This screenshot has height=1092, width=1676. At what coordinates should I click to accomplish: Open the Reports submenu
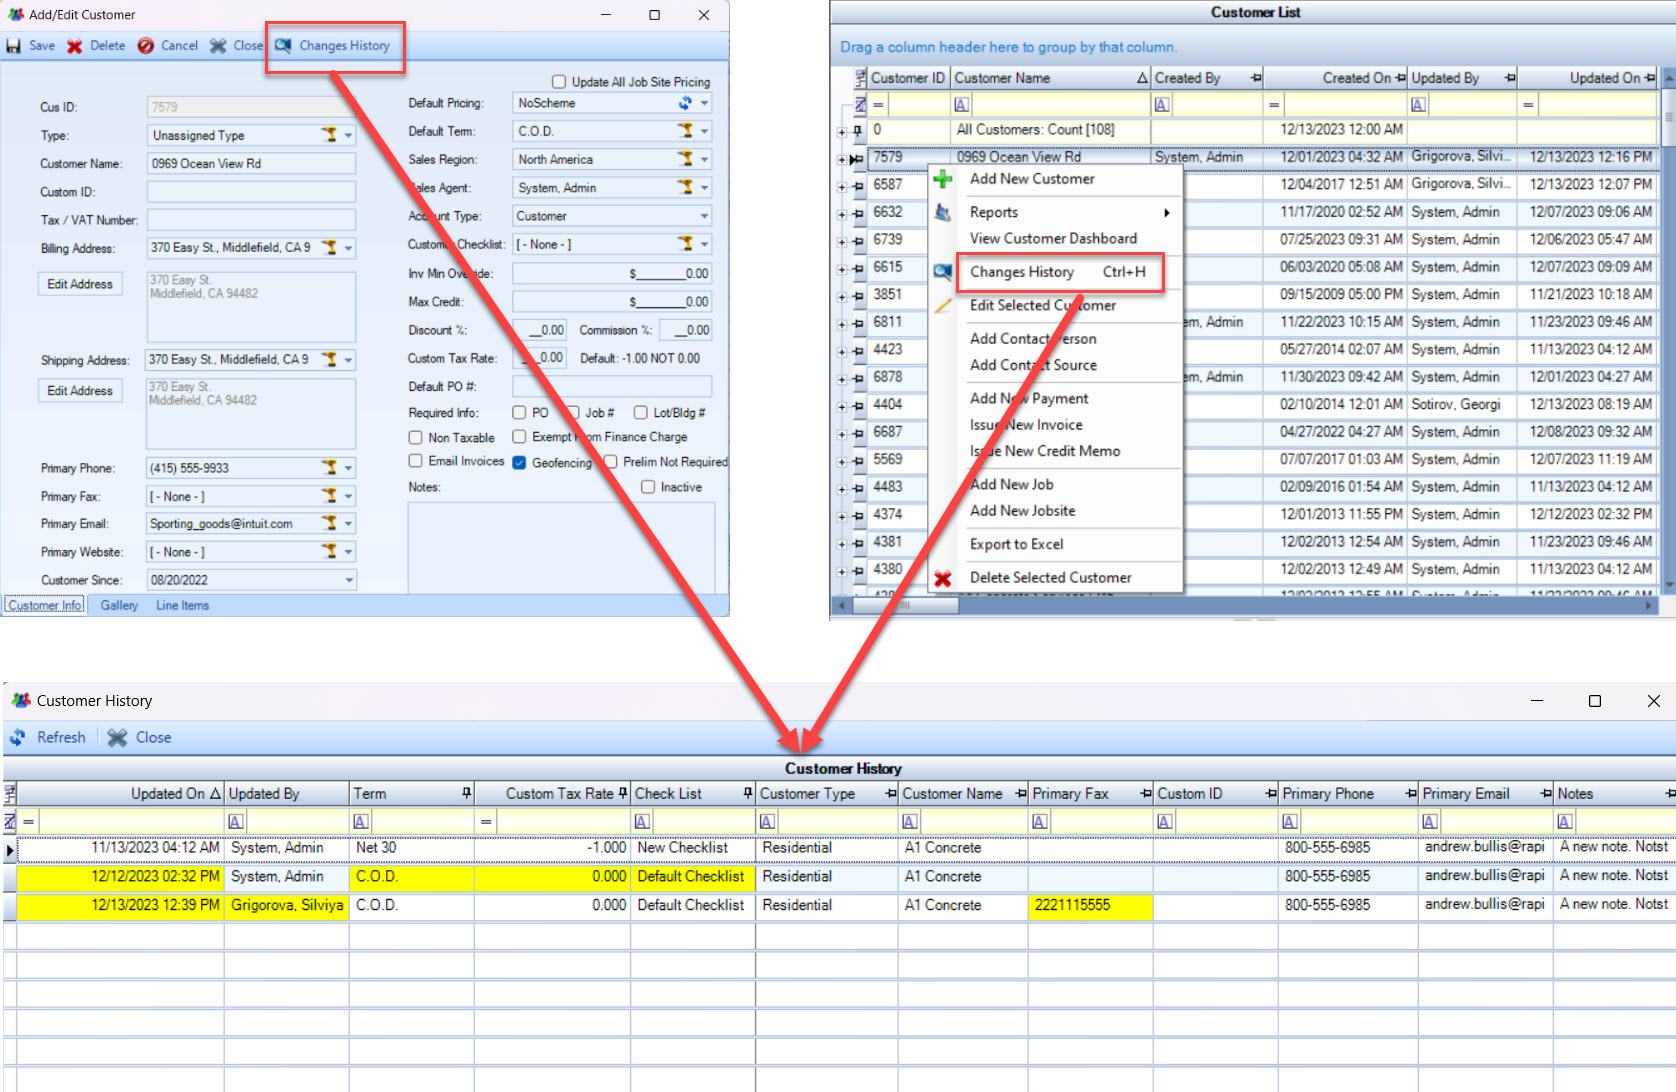pos(1056,212)
